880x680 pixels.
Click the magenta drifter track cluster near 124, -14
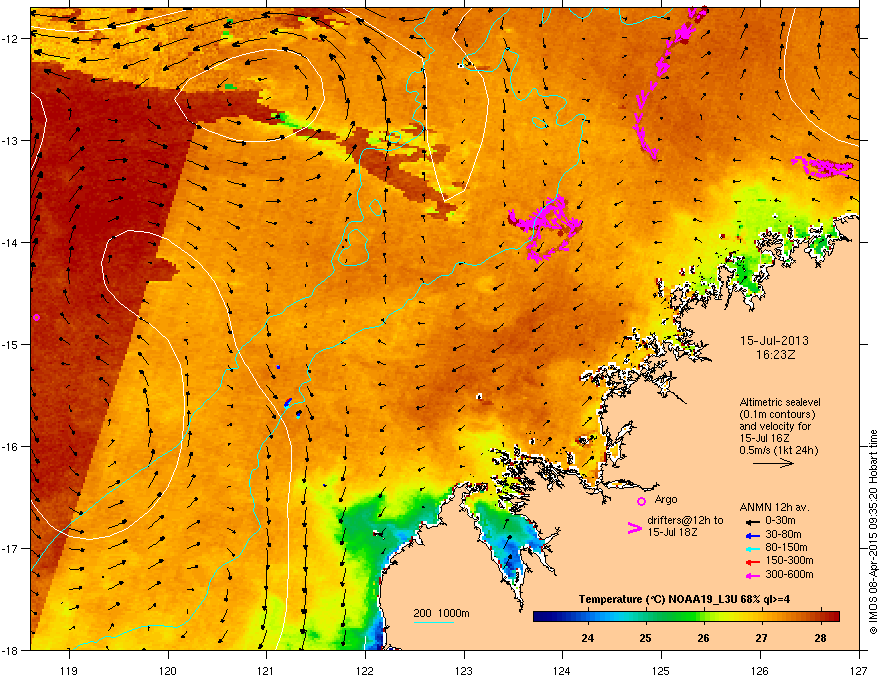click(543, 227)
